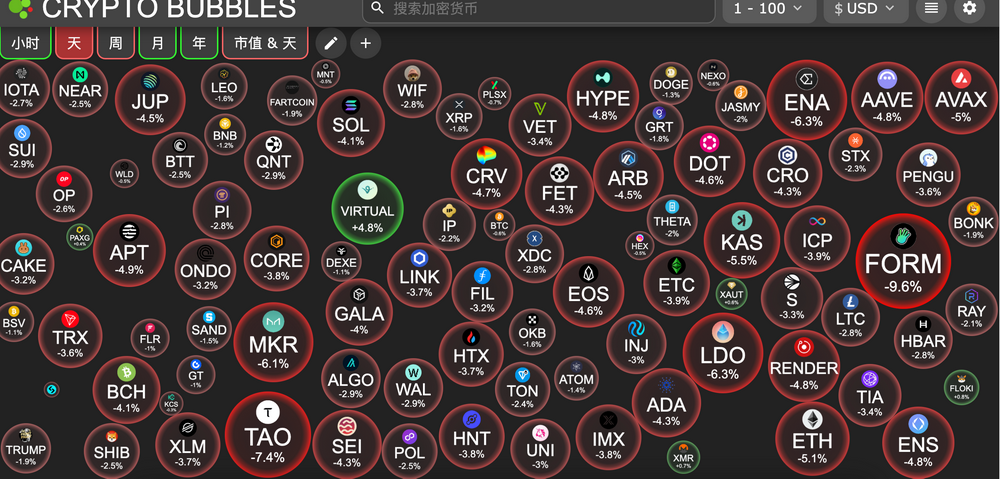Click the WIF bubble
Screen dimensions: 1000x479
click(412, 88)
